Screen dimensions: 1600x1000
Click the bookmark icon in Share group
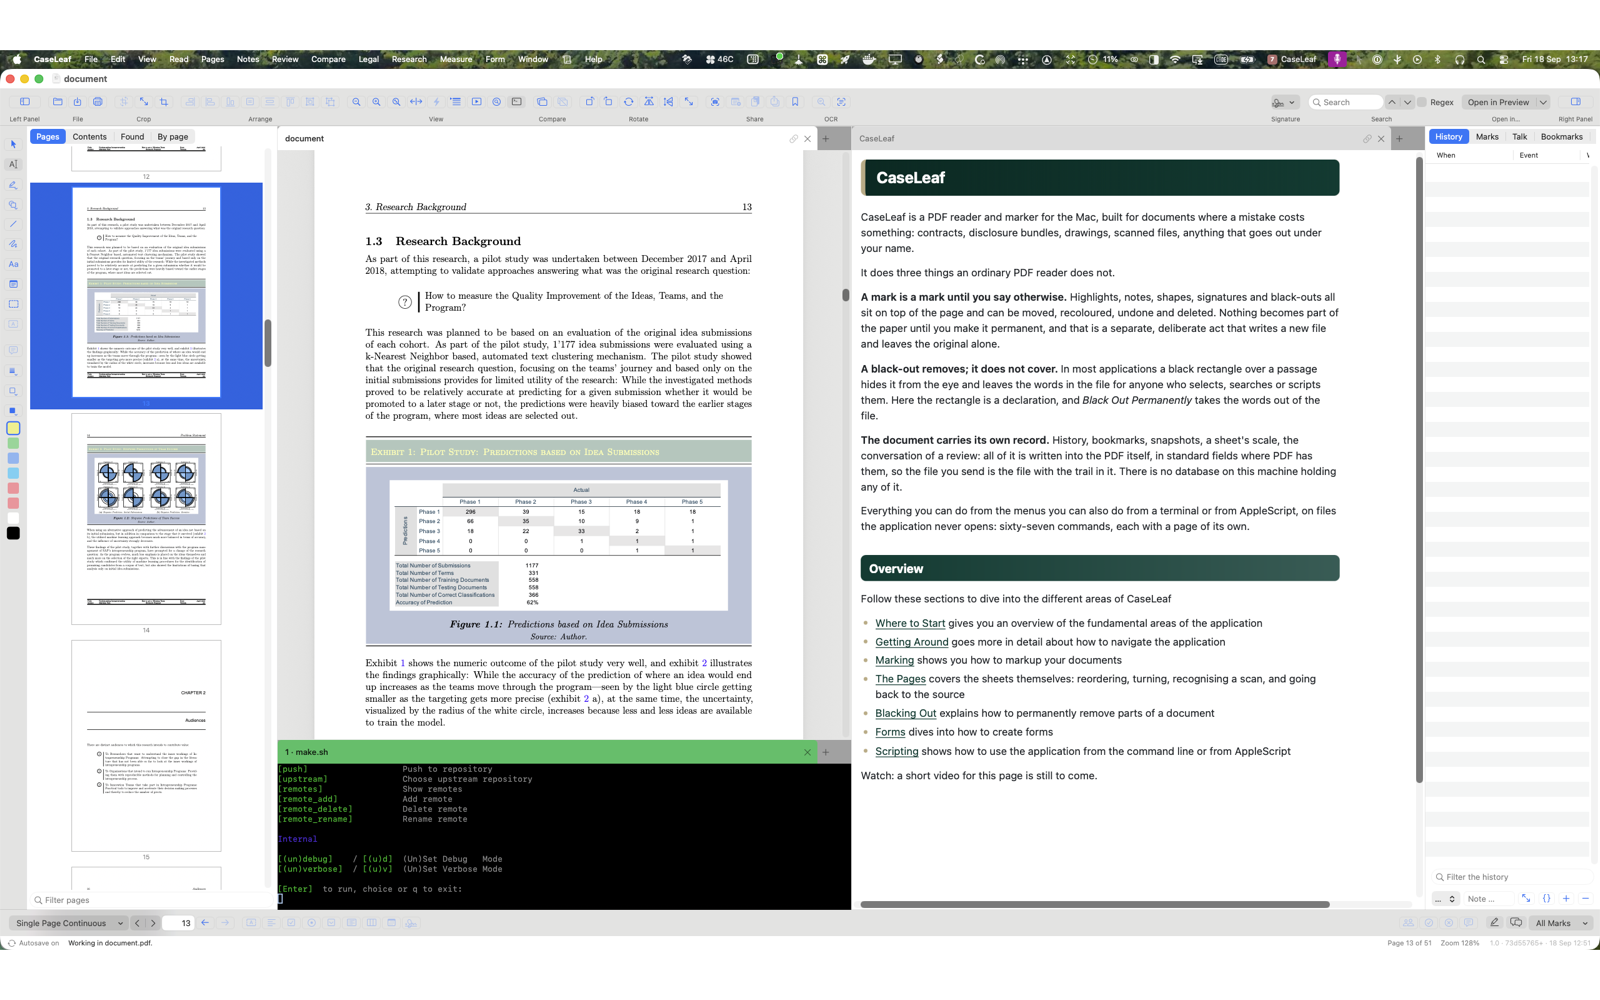pos(795,102)
